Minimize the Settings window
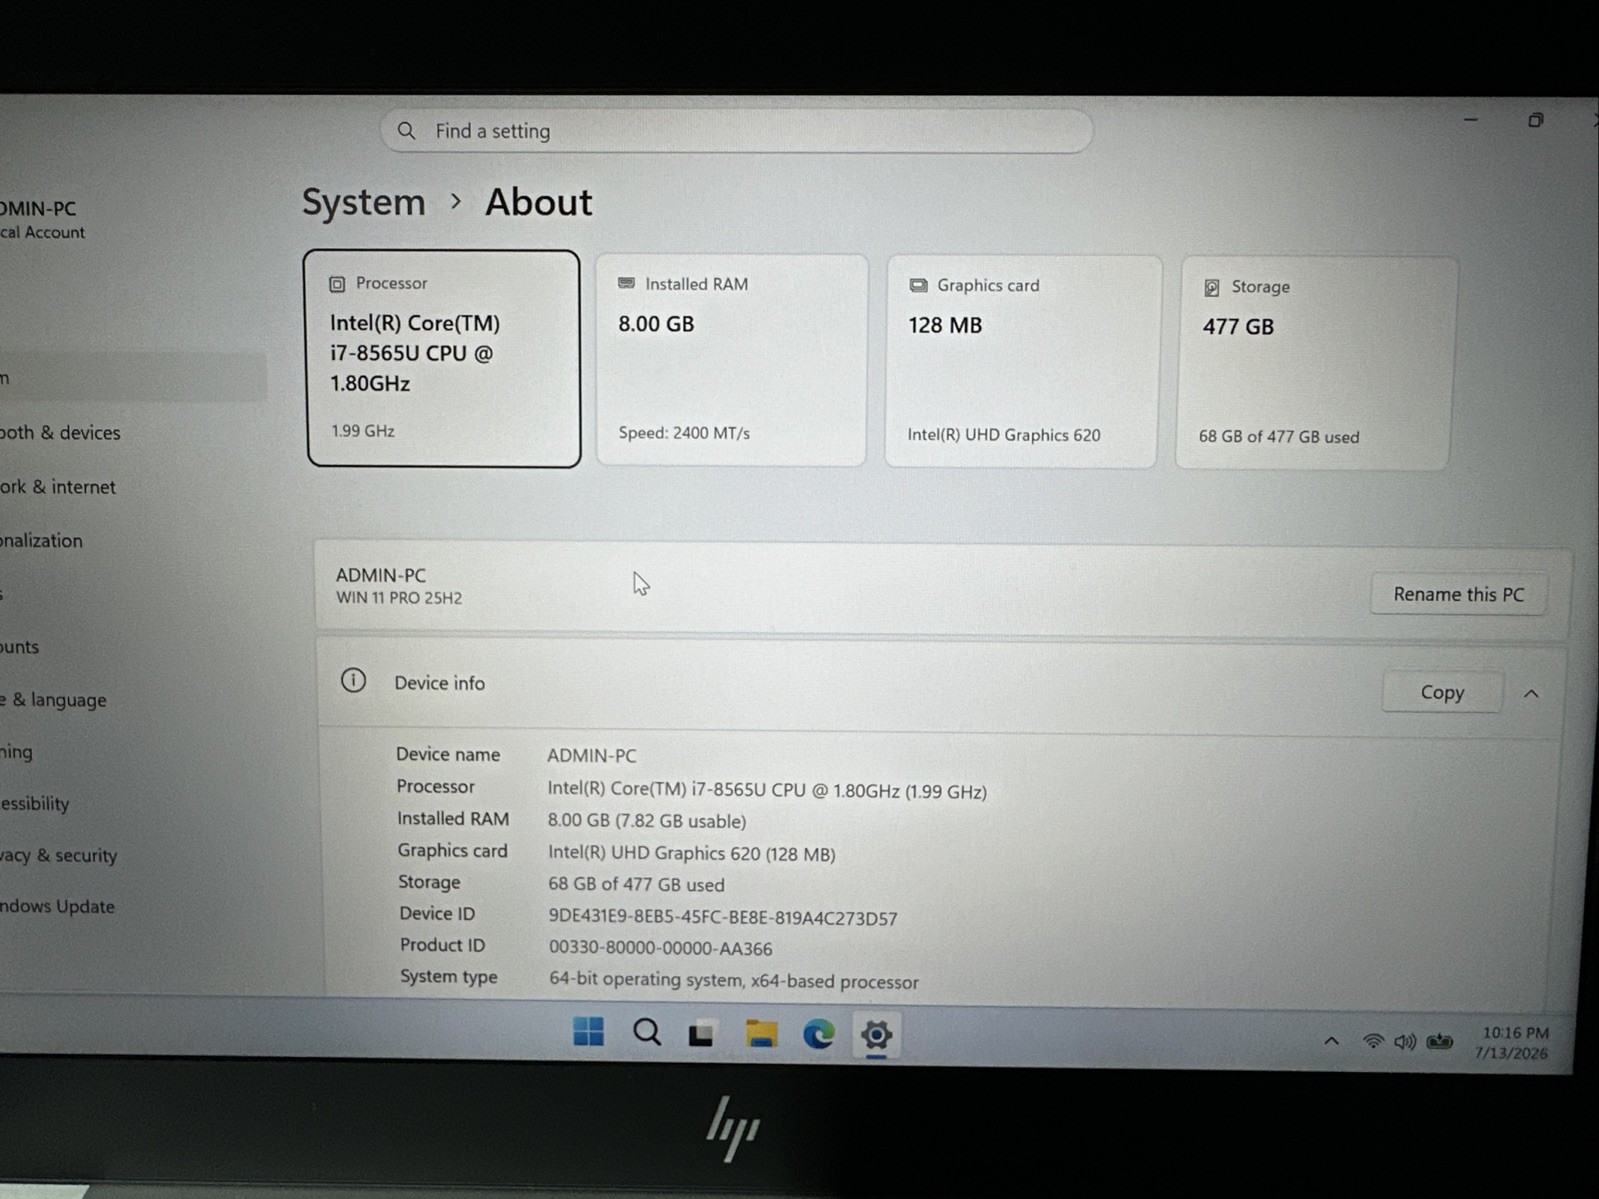Viewport: 1599px width, 1199px height. (1470, 120)
